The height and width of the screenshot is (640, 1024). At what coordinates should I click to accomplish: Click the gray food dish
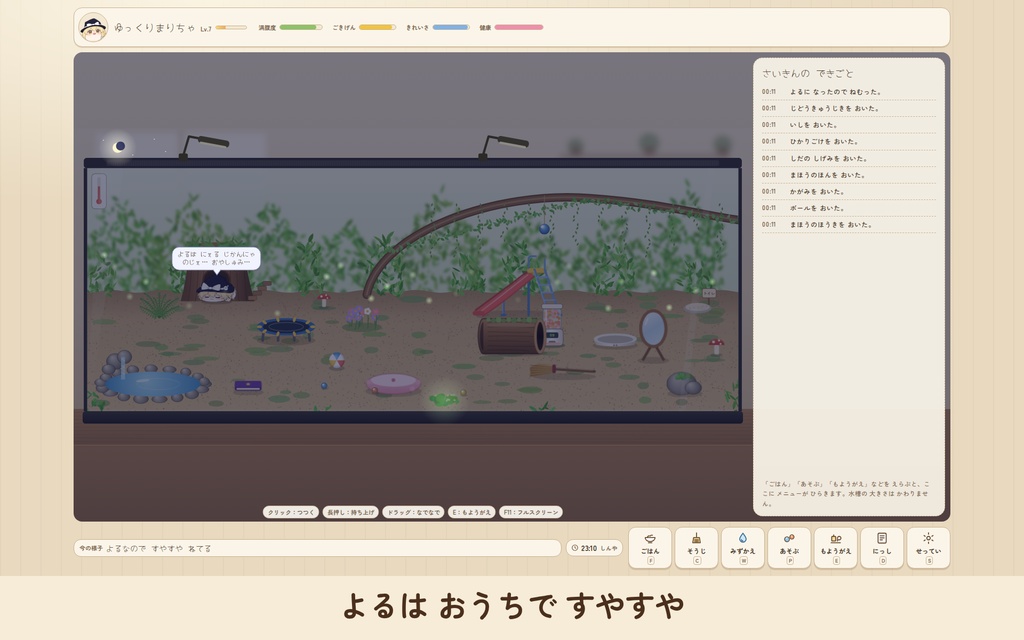(x=615, y=340)
